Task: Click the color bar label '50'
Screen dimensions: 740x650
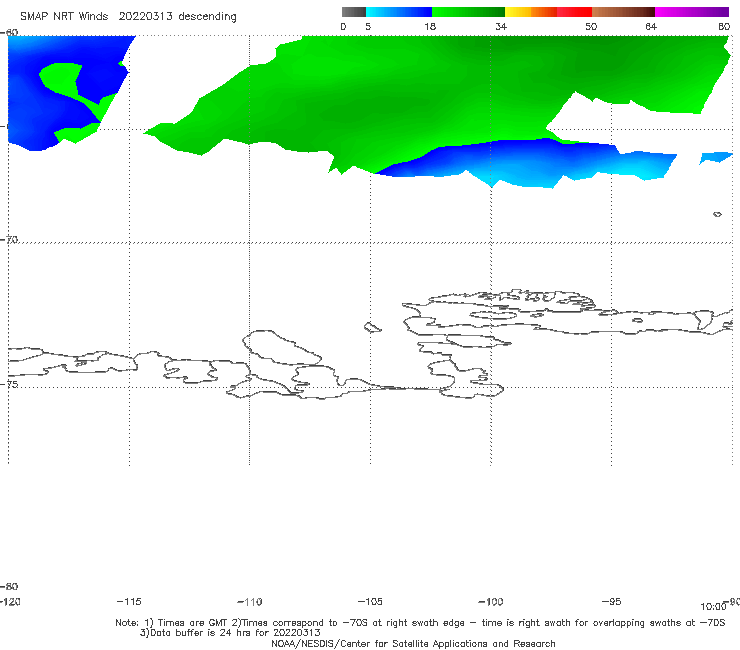Action: pos(591,26)
